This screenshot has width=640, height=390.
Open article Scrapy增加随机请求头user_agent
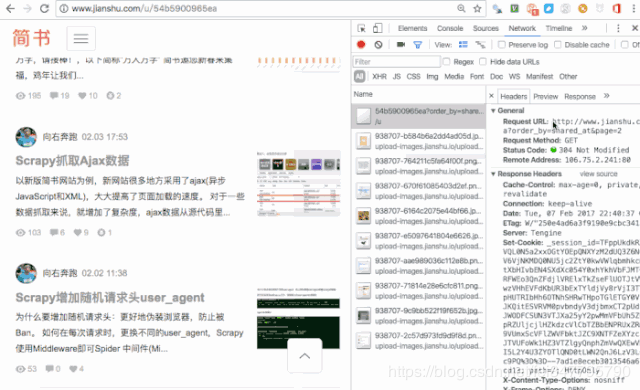(x=110, y=297)
